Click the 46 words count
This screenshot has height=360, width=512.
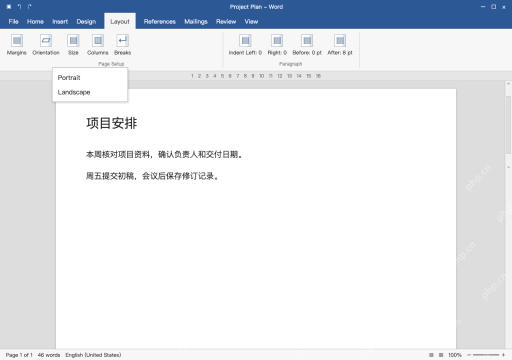pyautogui.click(x=49, y=355)
